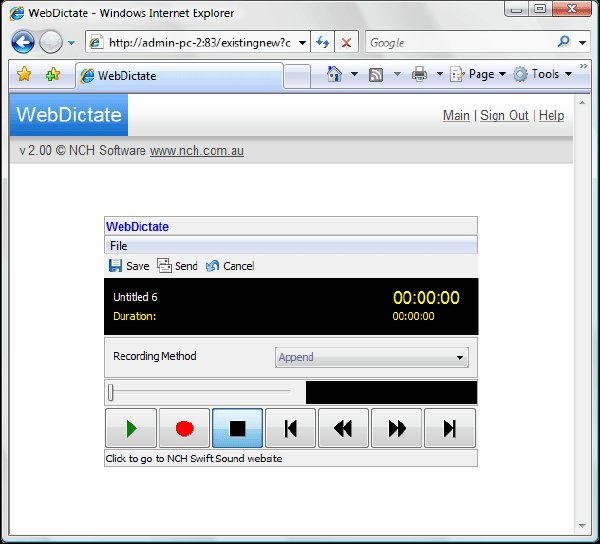Open the Page menu
This screenshot has height=544, width=600.
(478, 74)
